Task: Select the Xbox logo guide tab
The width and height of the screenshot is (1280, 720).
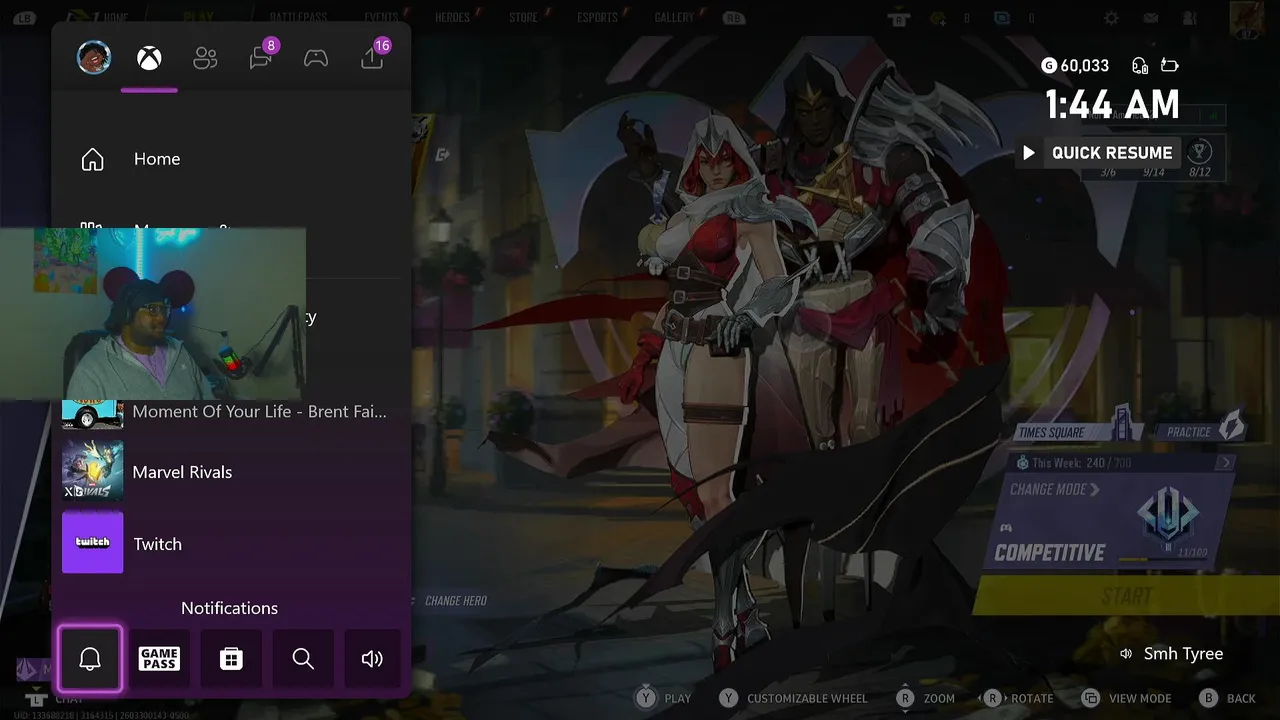Action: pyautogui.click(x=149, y=59)
